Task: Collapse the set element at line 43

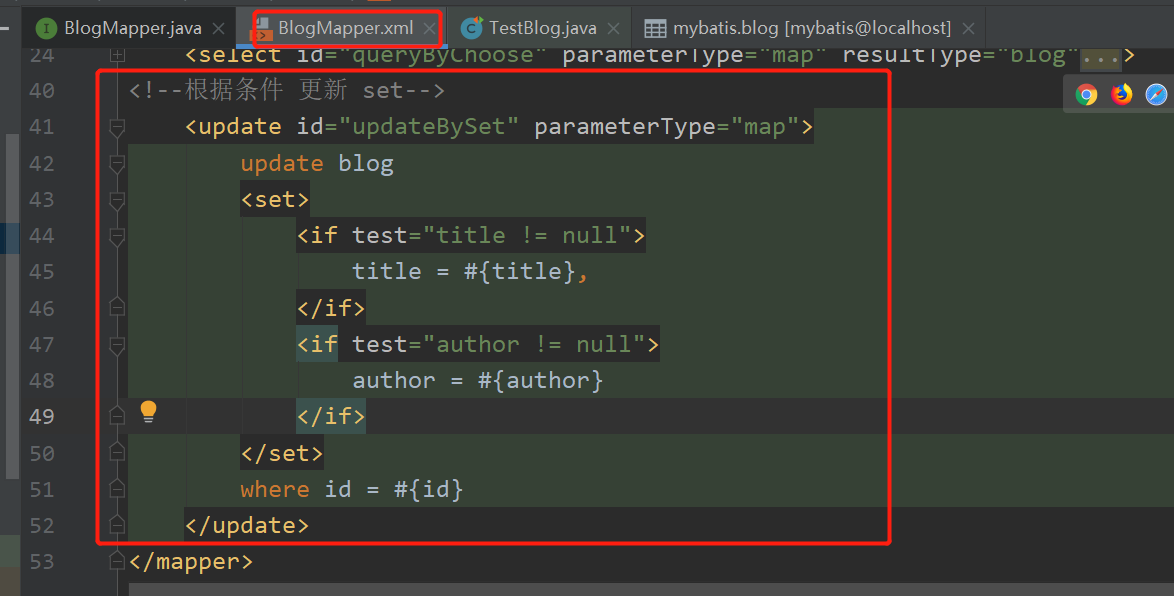Action: tap(117, 200)
